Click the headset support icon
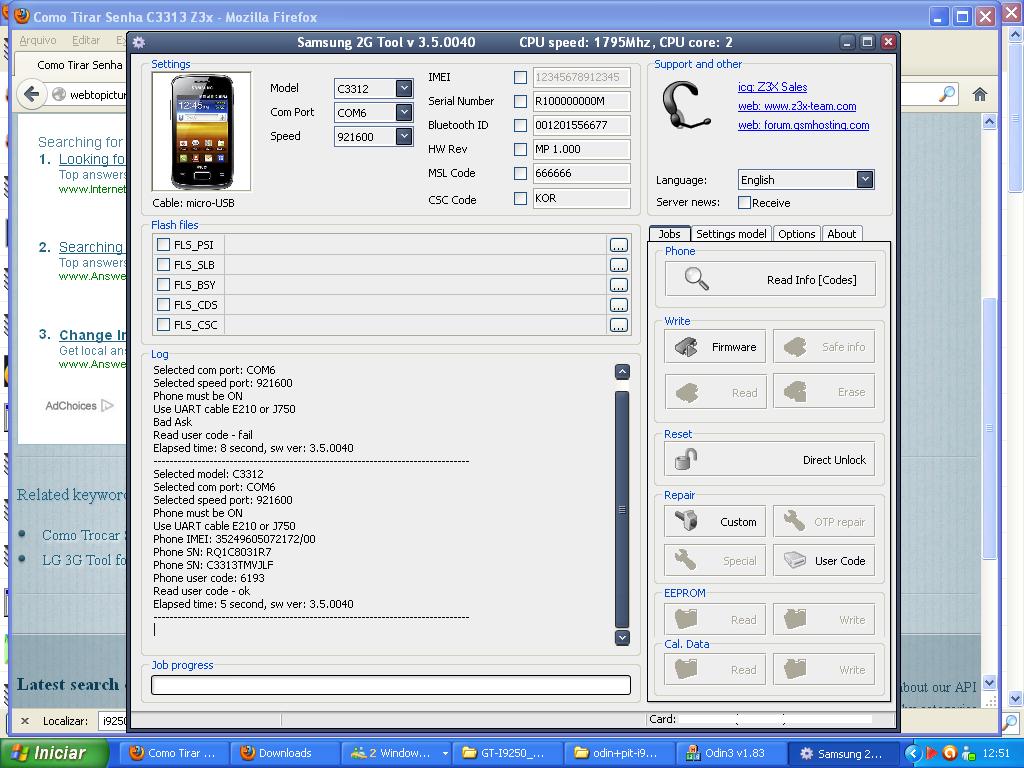 click(x=685, y=105)
